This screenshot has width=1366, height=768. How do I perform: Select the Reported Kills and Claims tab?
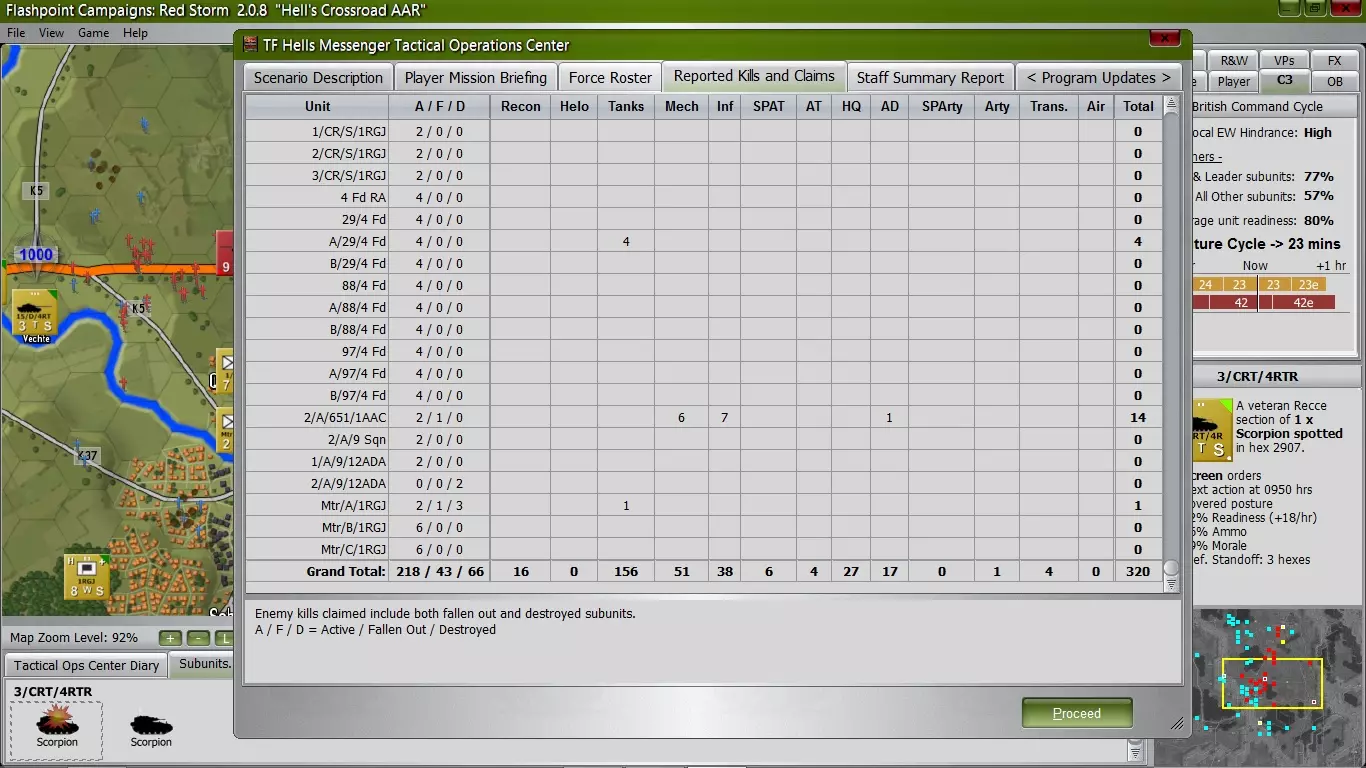[754, 76]
